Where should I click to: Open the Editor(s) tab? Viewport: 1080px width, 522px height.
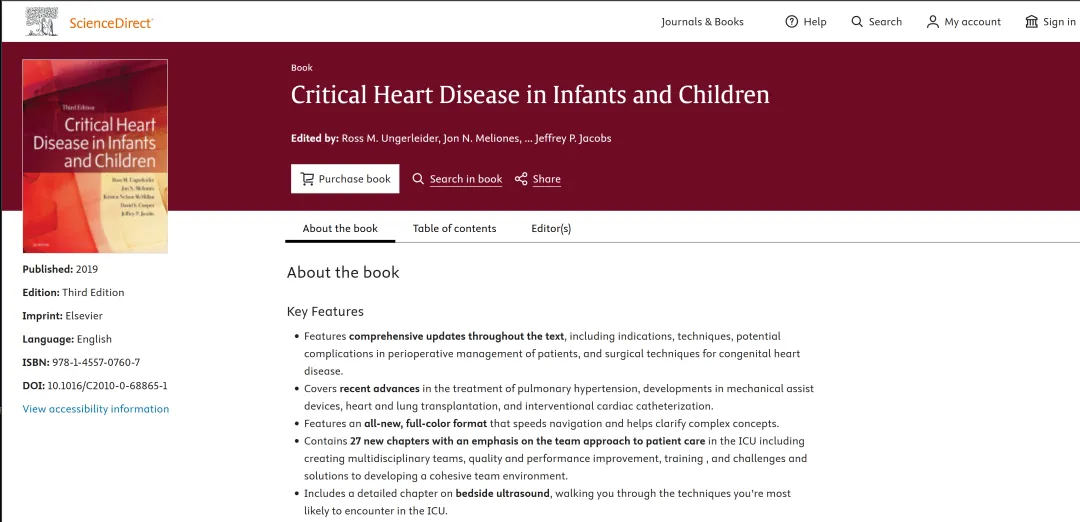click(x=551, y=228)
